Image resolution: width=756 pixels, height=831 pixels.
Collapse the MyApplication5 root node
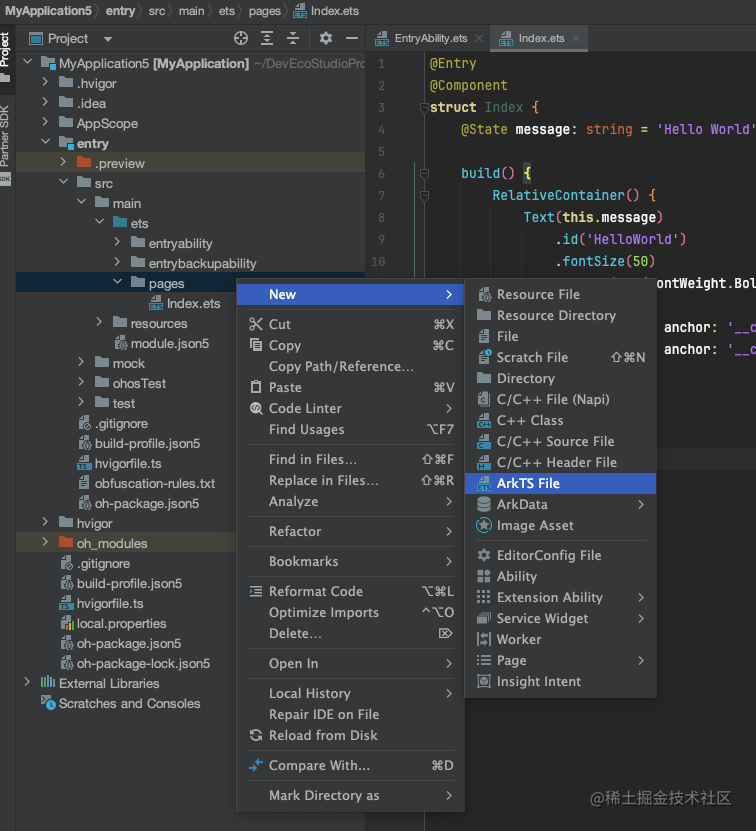[x=28, y=63]
